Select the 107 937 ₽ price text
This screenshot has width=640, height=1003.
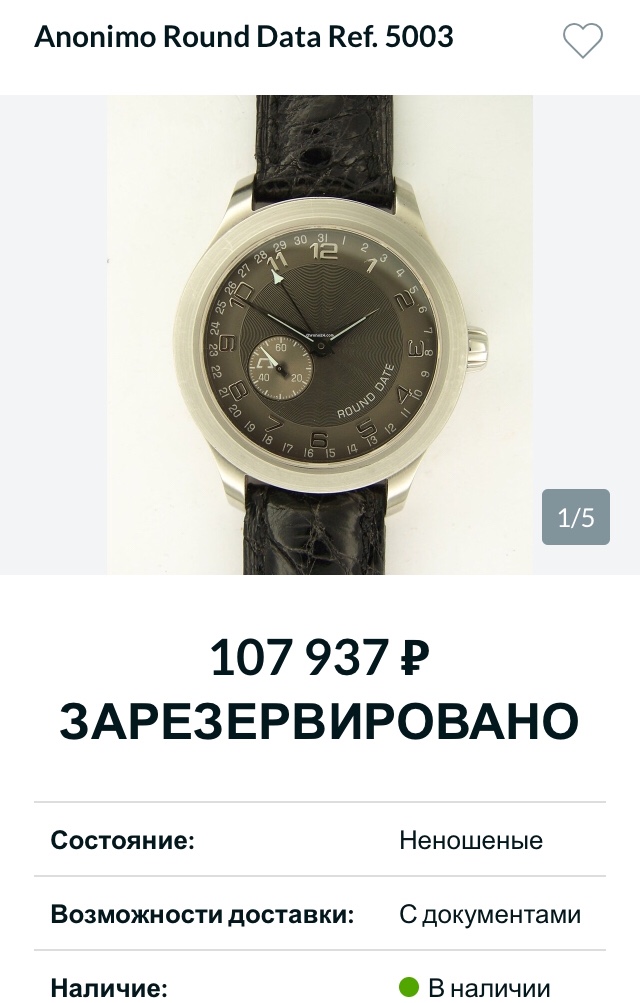click(320, 658)
